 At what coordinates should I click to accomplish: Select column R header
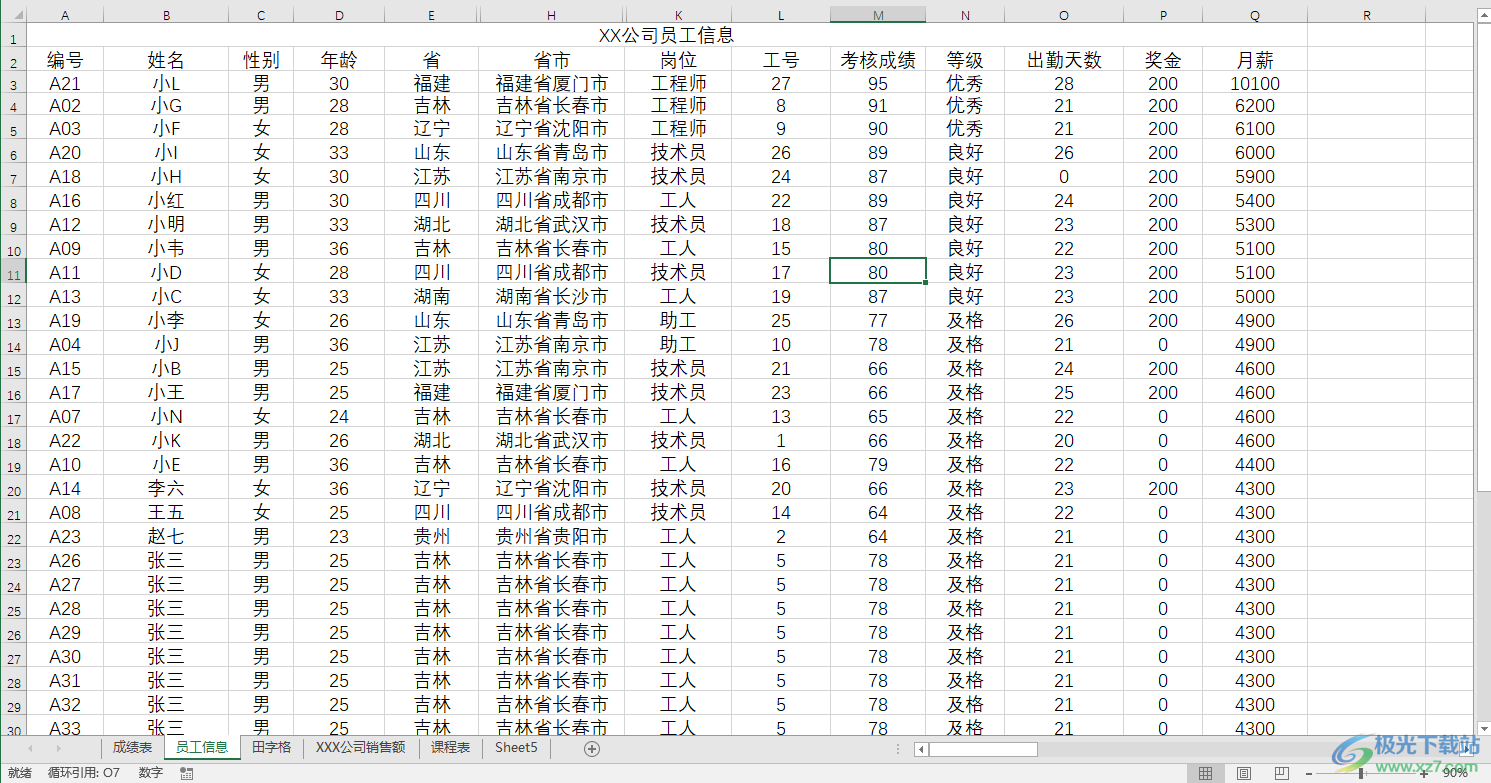tap(1366, 15)
